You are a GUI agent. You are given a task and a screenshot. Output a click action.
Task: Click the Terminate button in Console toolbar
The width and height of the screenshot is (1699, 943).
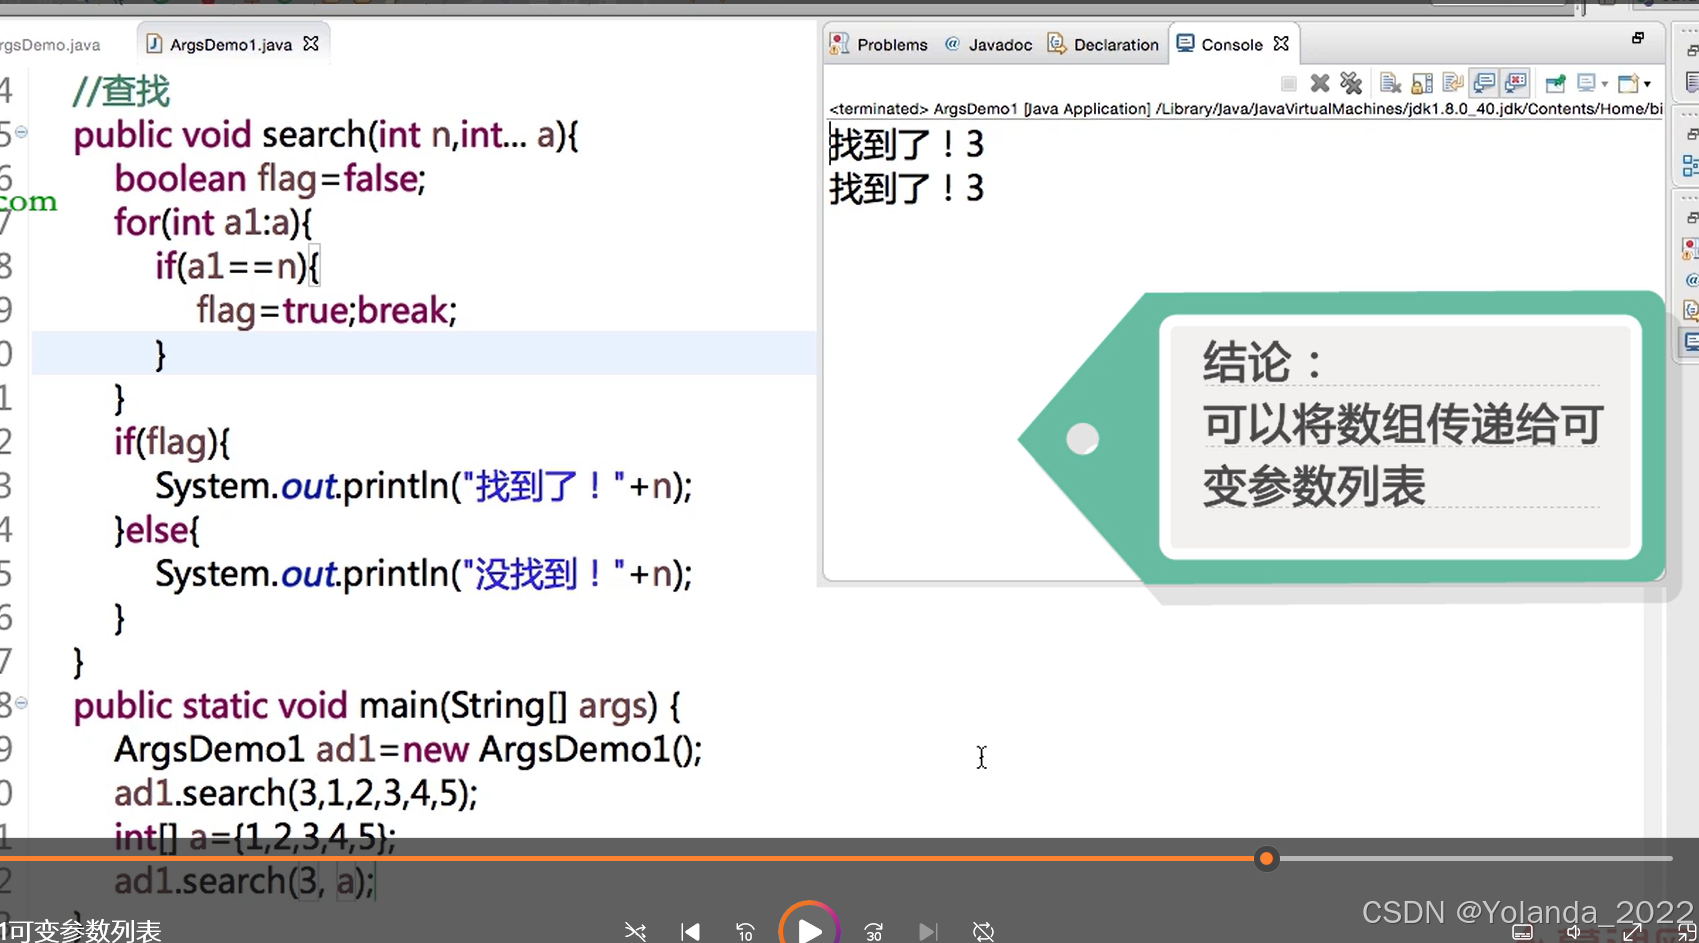pyautogui.click(x=1289, y=84)
